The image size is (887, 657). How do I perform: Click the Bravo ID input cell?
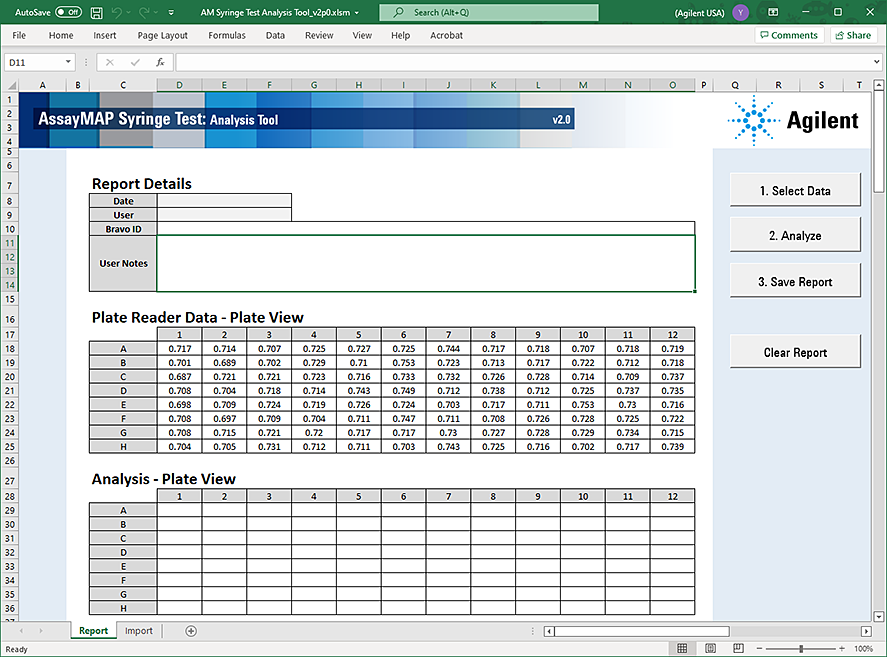(426, 229)
